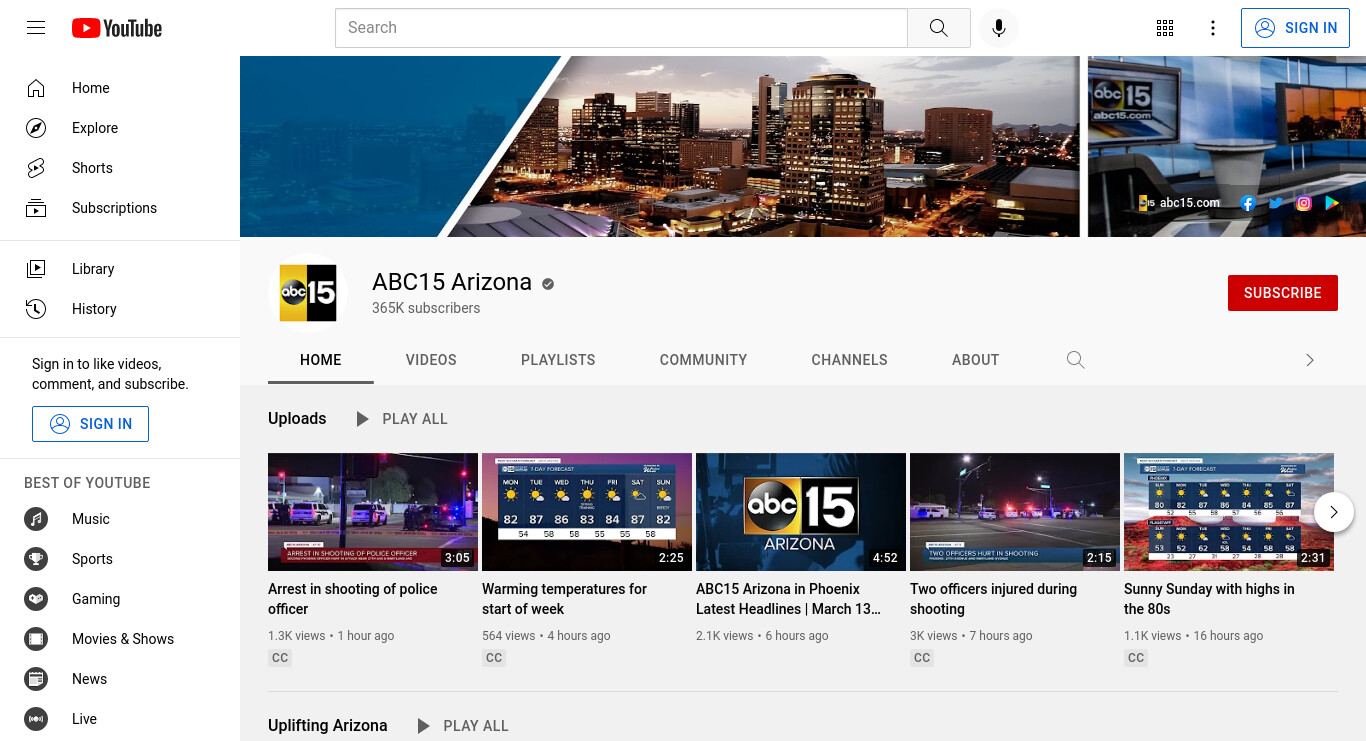Search within the channel magnifier icon
The image size is (1366, 741).
pos(1076,360)
